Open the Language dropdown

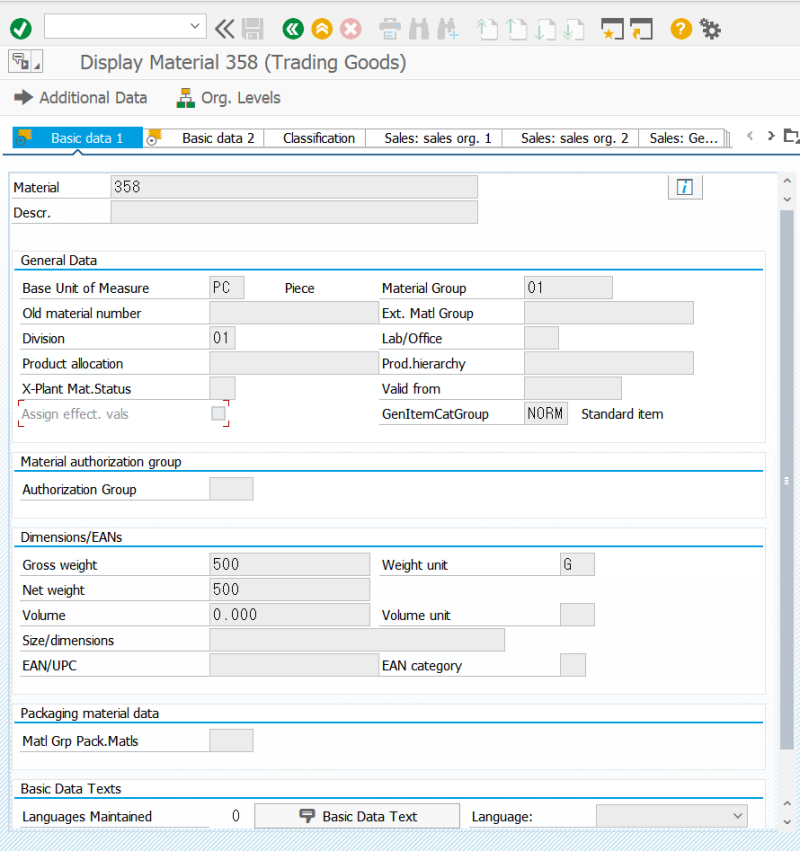pyautogui.click(x=672, y=816)
